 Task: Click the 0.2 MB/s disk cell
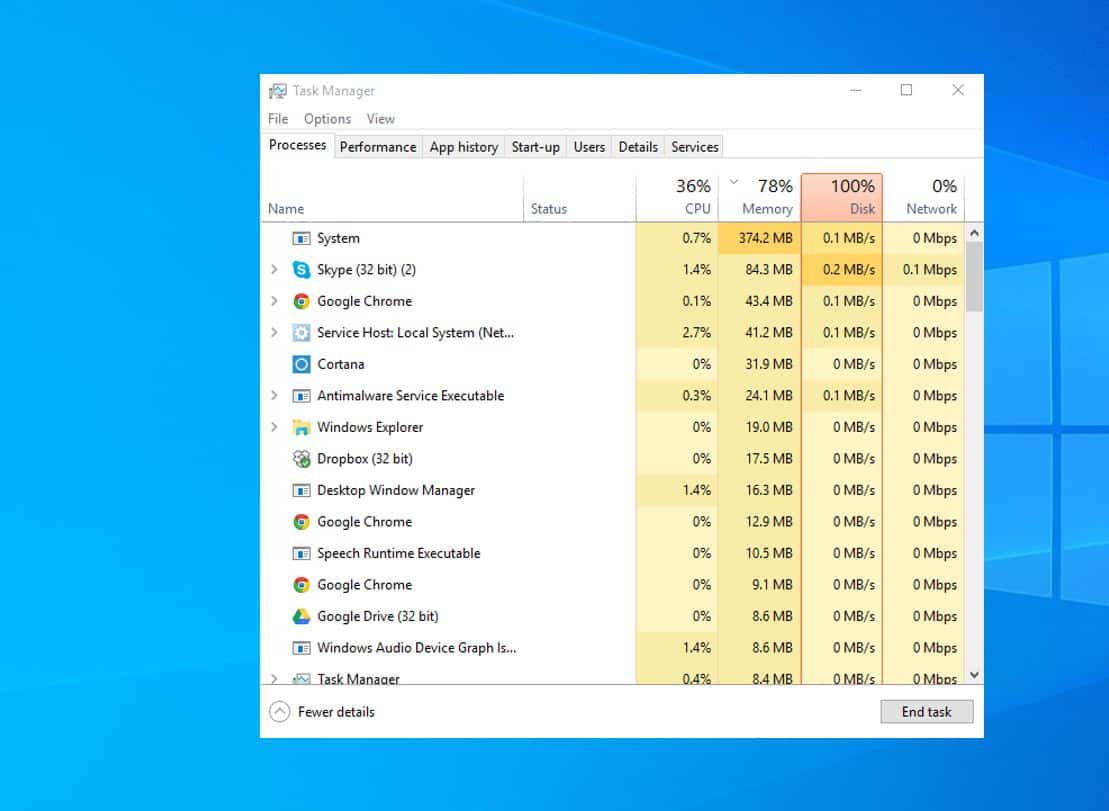842,269
